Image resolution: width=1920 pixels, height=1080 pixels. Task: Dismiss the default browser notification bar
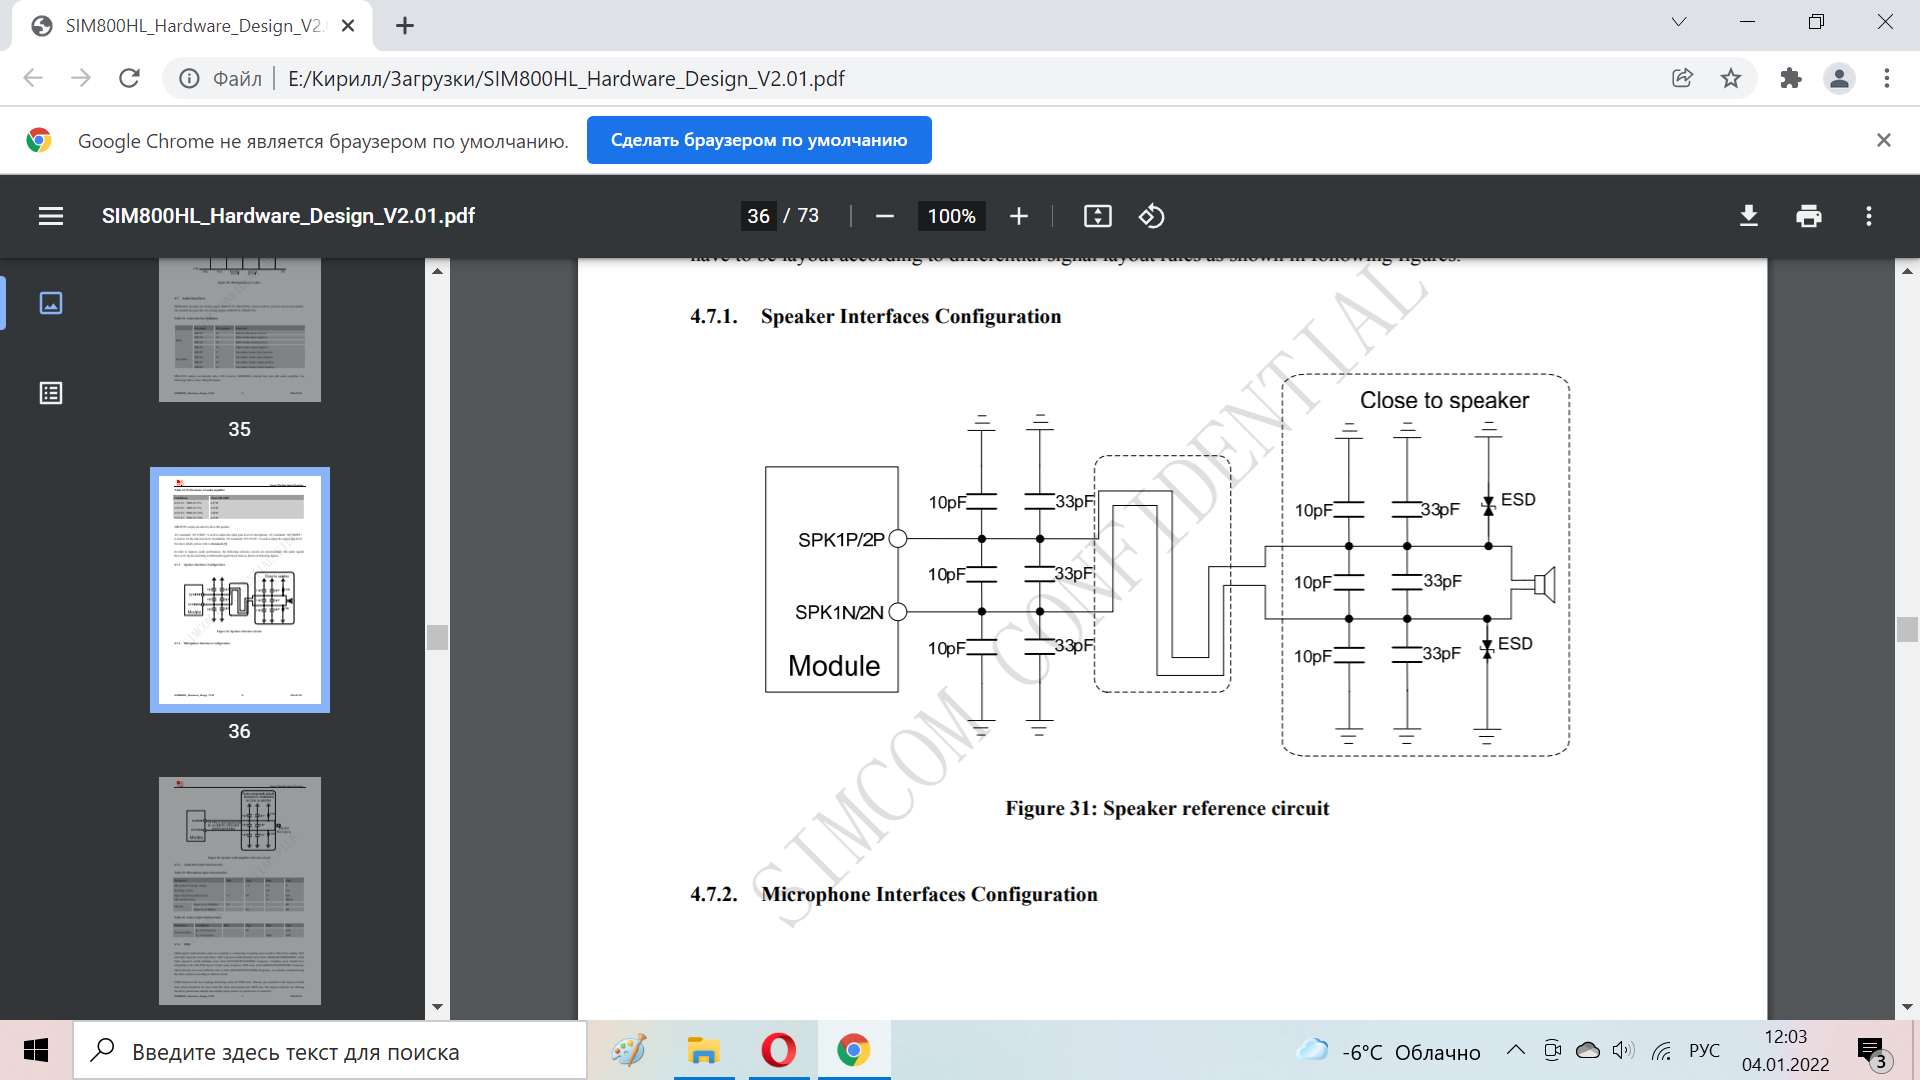1884,140
